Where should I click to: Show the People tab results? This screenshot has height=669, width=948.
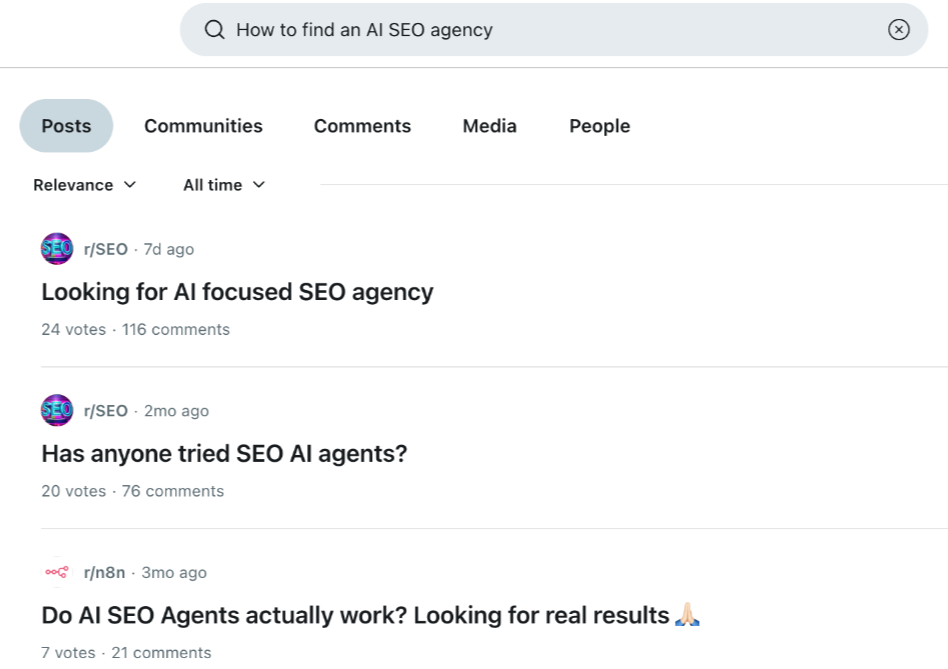tap(599, 126)
